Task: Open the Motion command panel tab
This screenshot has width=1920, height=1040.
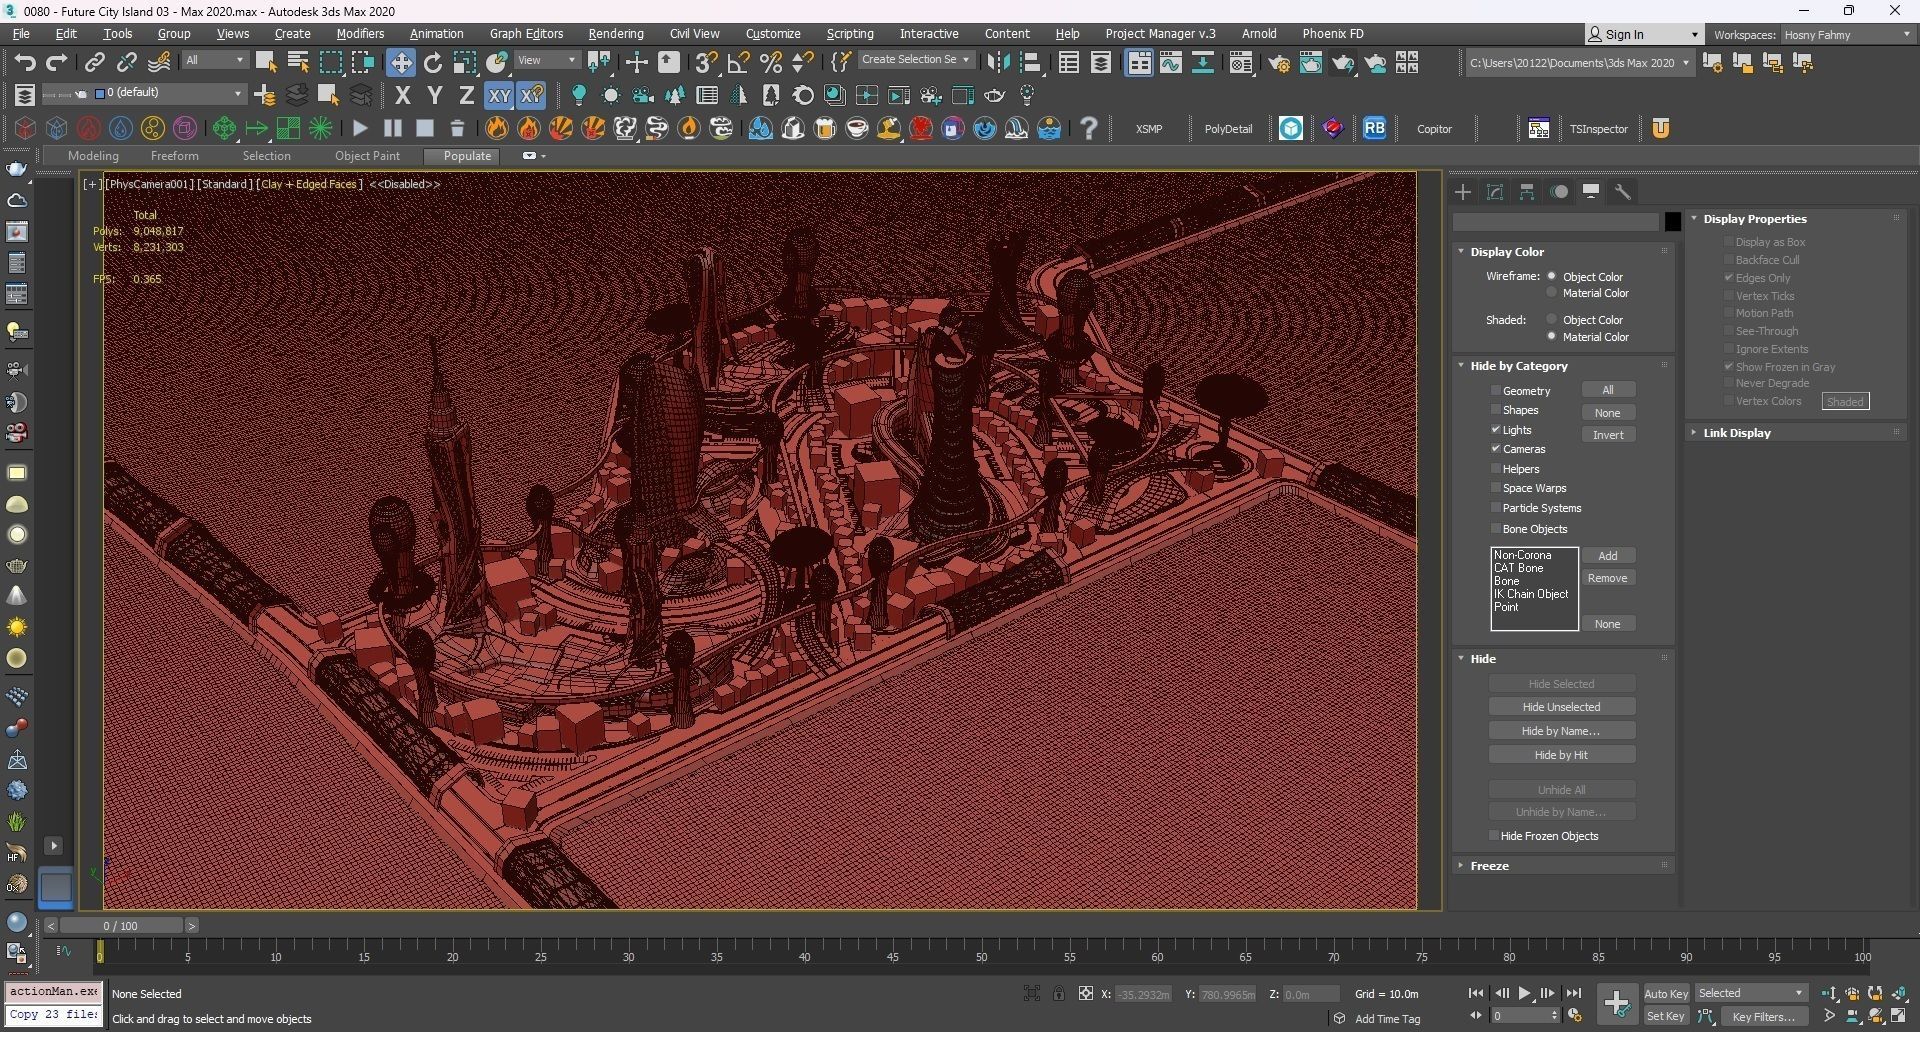Action: [x=1559, y=192]
